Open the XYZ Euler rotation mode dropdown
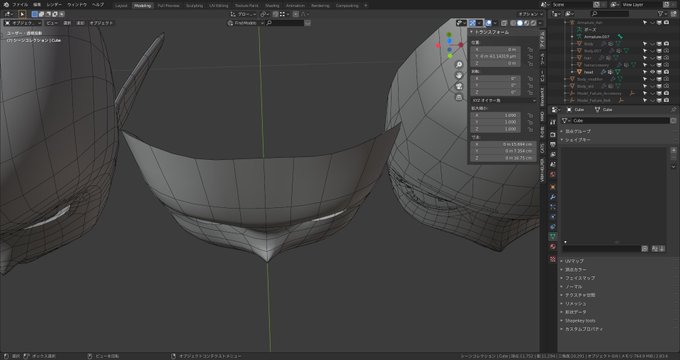This screenshot has width=680, height=360. (503, 100)
